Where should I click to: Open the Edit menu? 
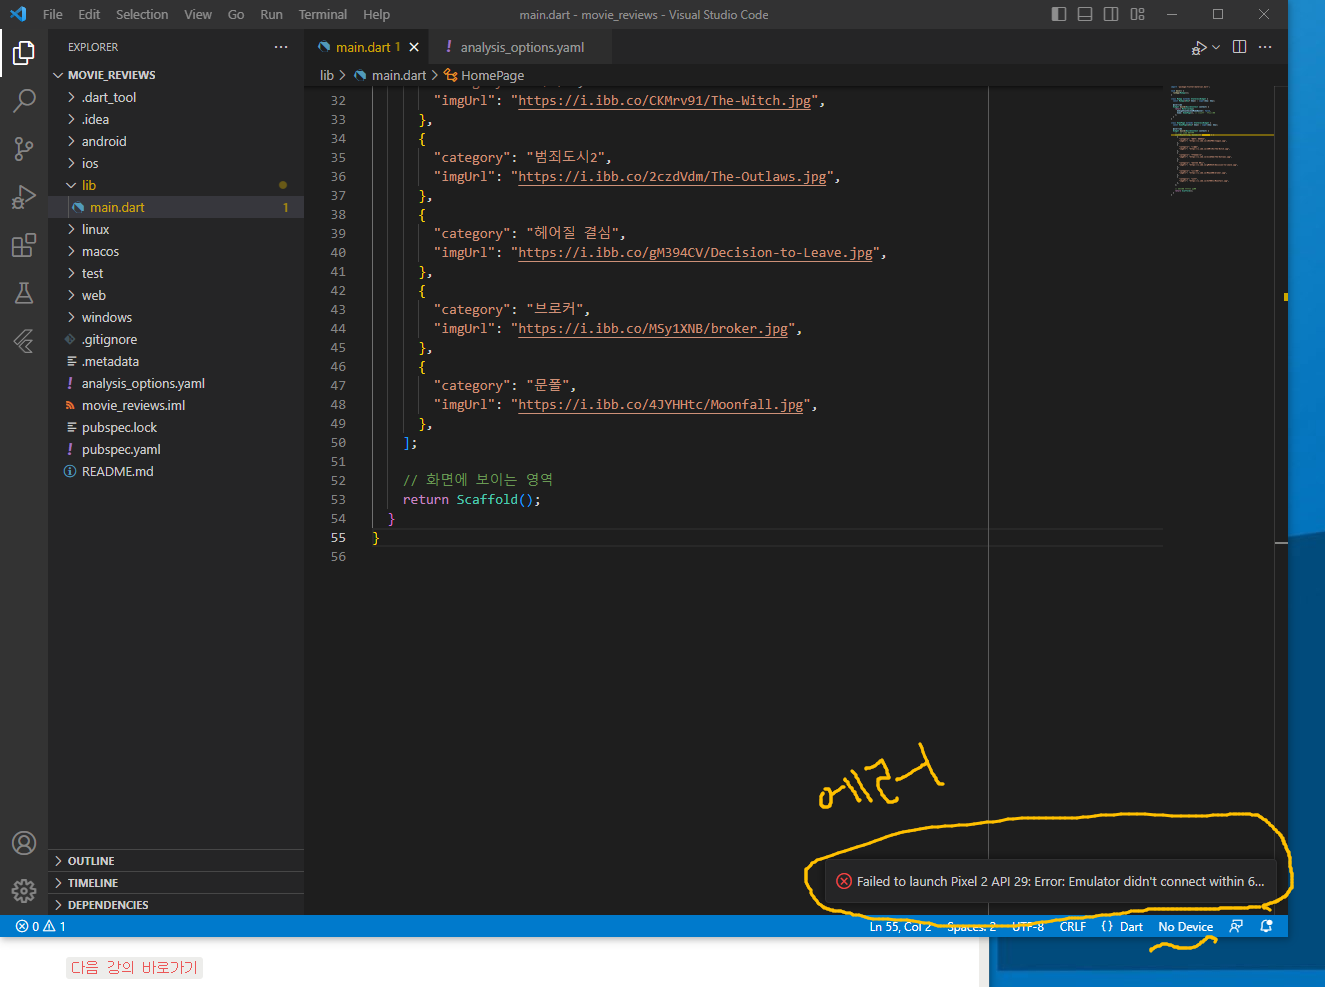pos(89,14)
